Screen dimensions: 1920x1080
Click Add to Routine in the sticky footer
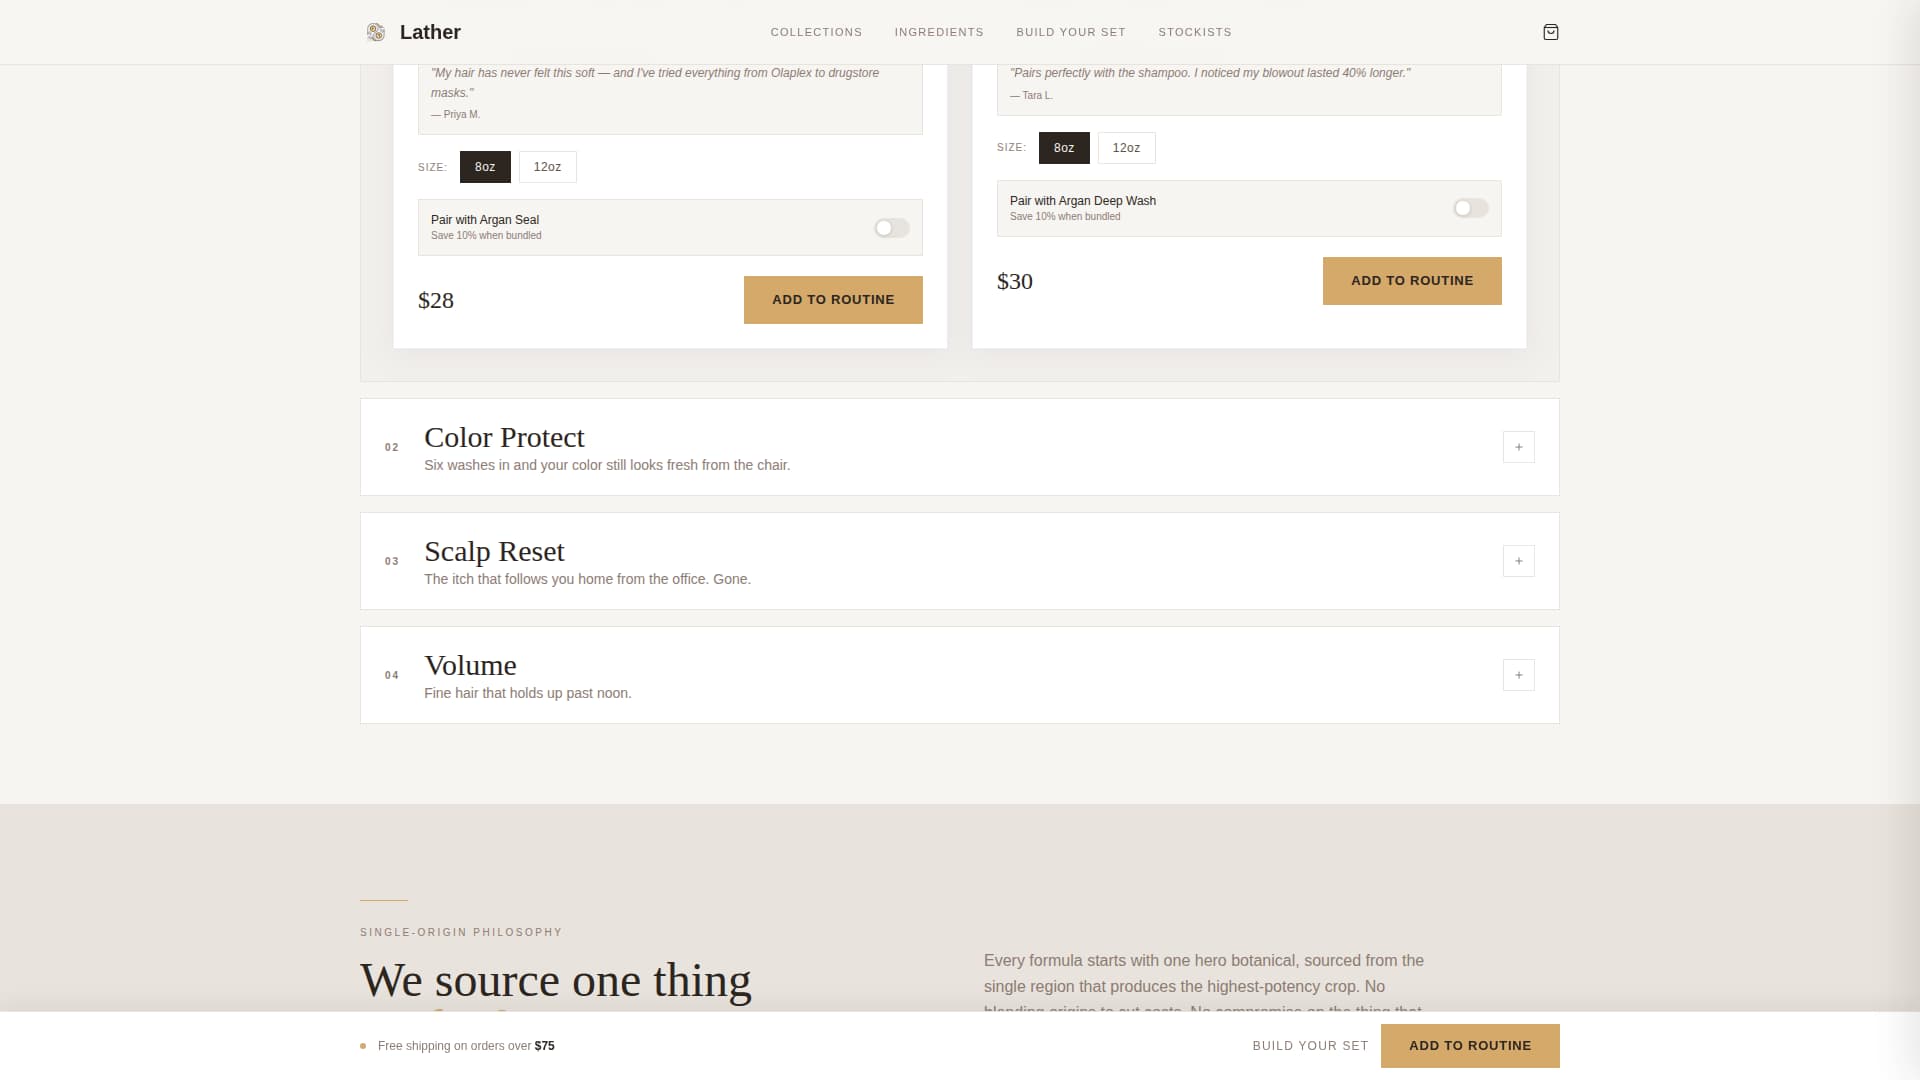click(1469, 1045)
